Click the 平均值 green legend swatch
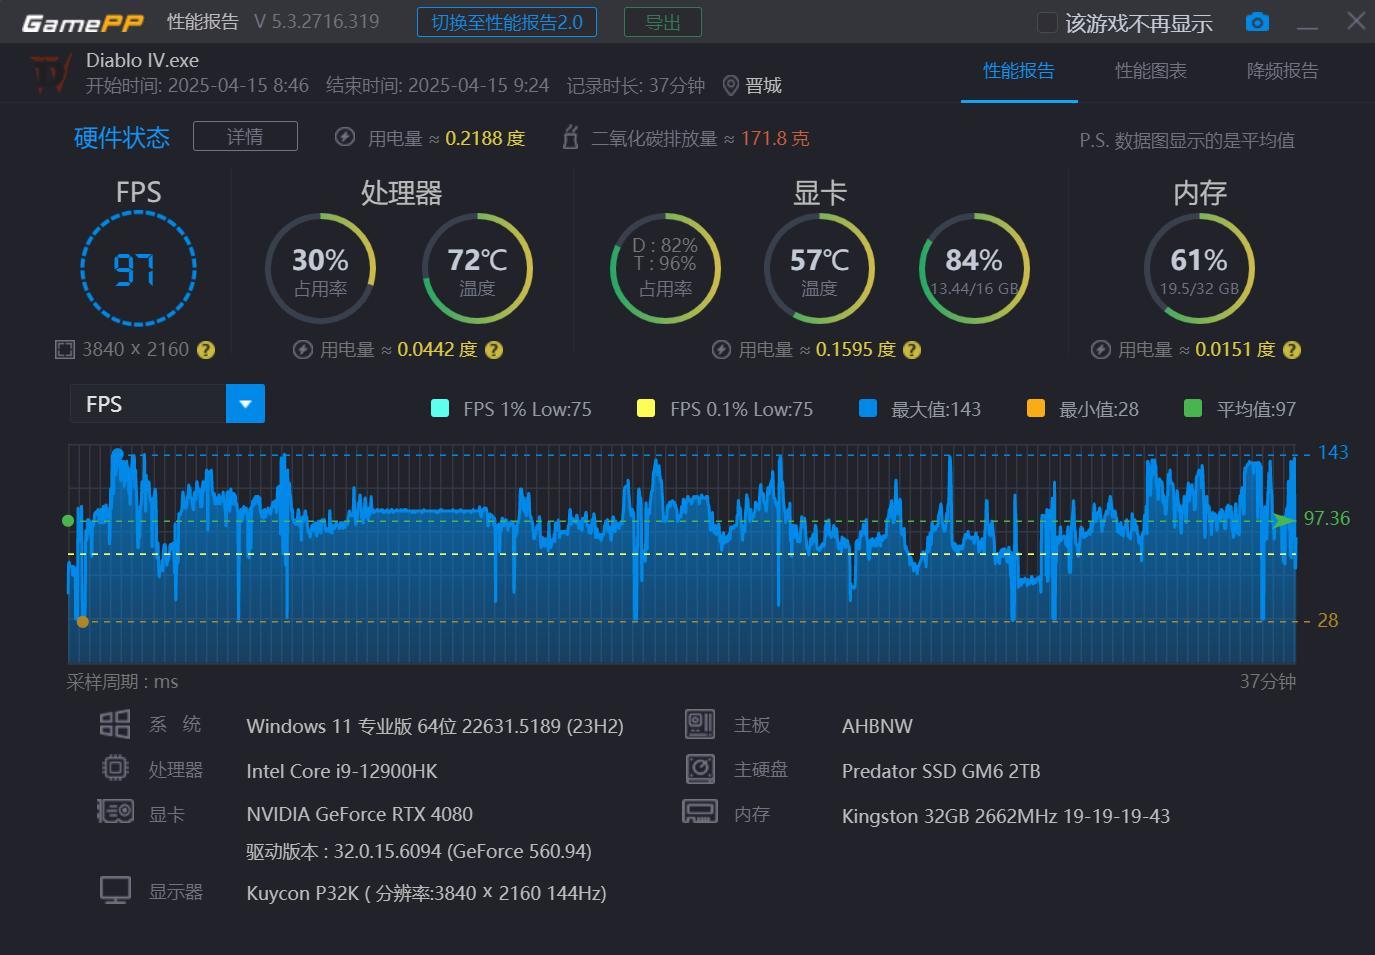The width and height of the screenshot is (1375, 955). point(1193,408)
